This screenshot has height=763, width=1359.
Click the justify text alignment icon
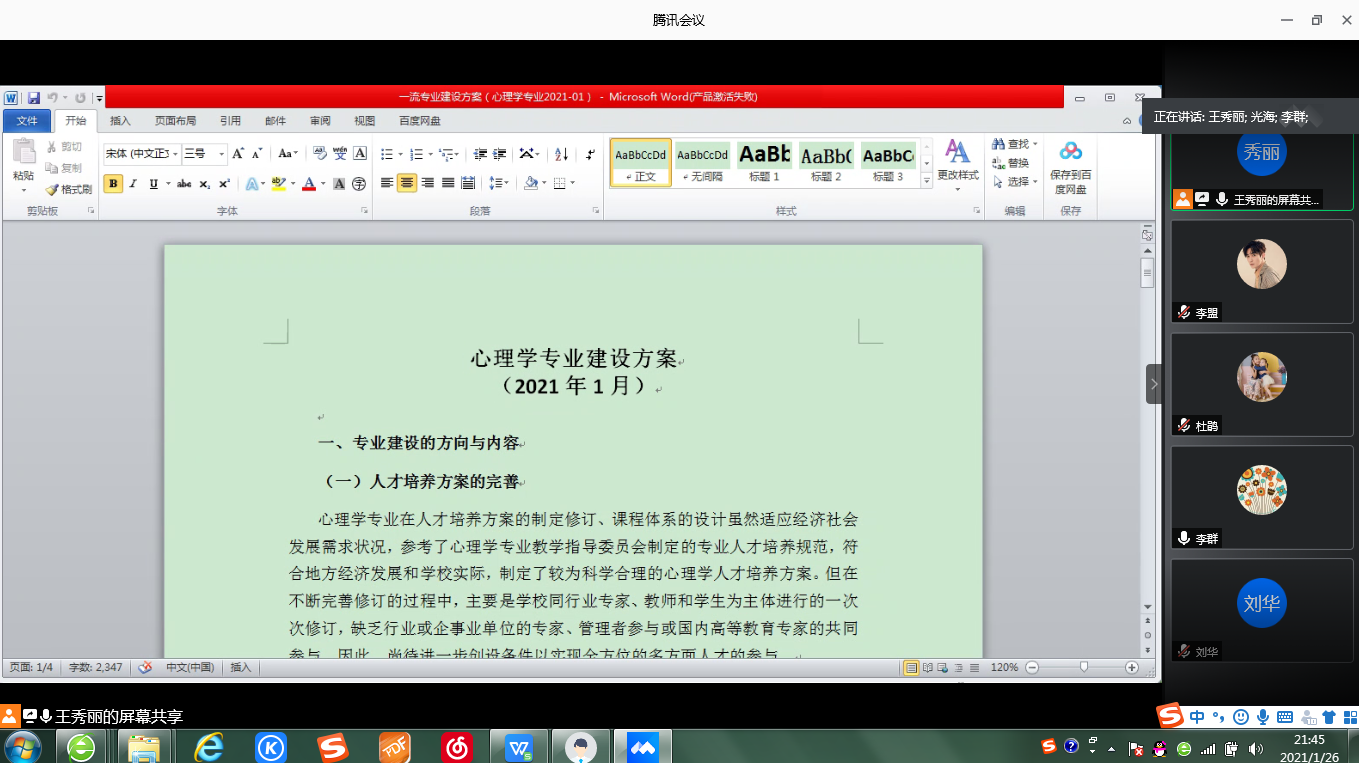447,183
